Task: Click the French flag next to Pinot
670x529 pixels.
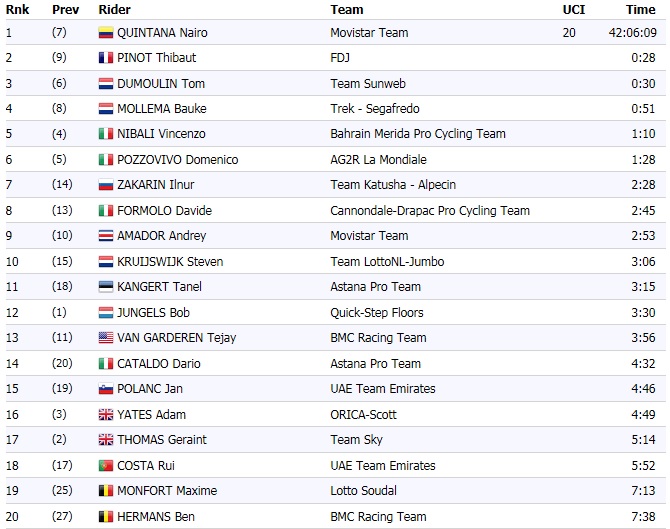Action: click(x=105, y=58)
